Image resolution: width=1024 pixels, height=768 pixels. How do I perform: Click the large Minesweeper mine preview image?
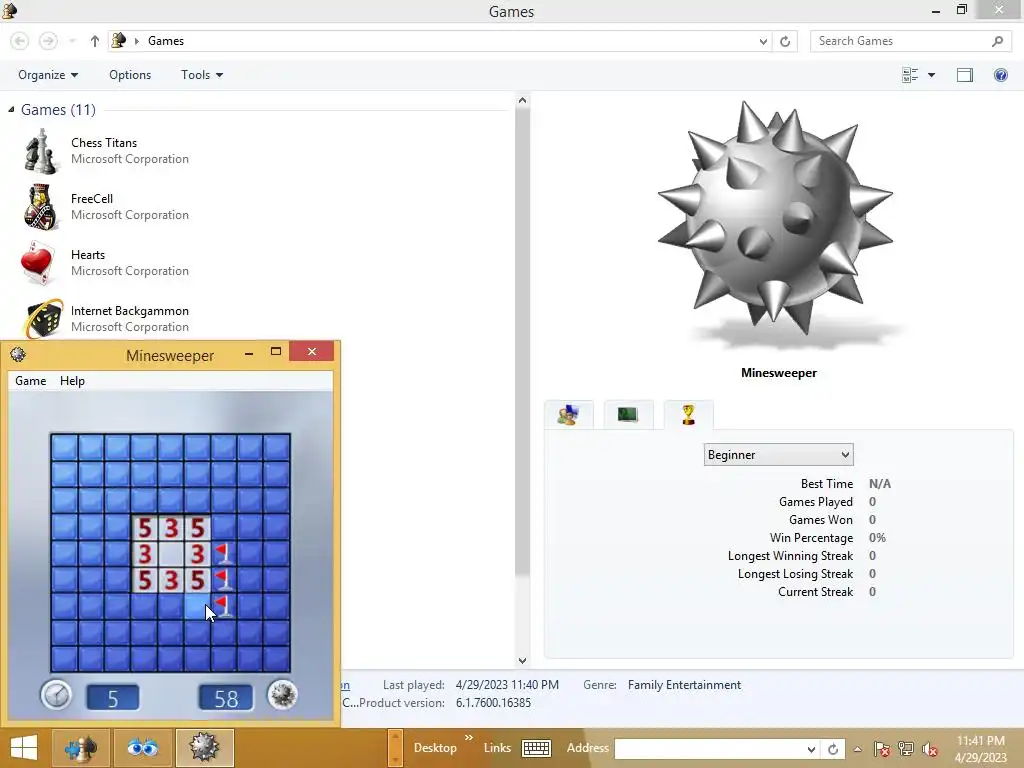coord(775,219)
